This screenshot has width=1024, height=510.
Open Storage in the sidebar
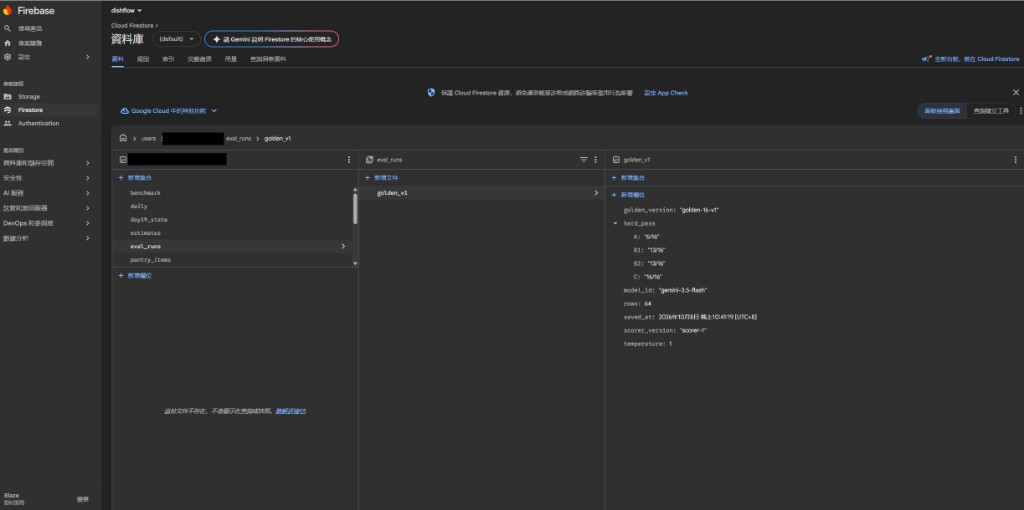[29, 97]
